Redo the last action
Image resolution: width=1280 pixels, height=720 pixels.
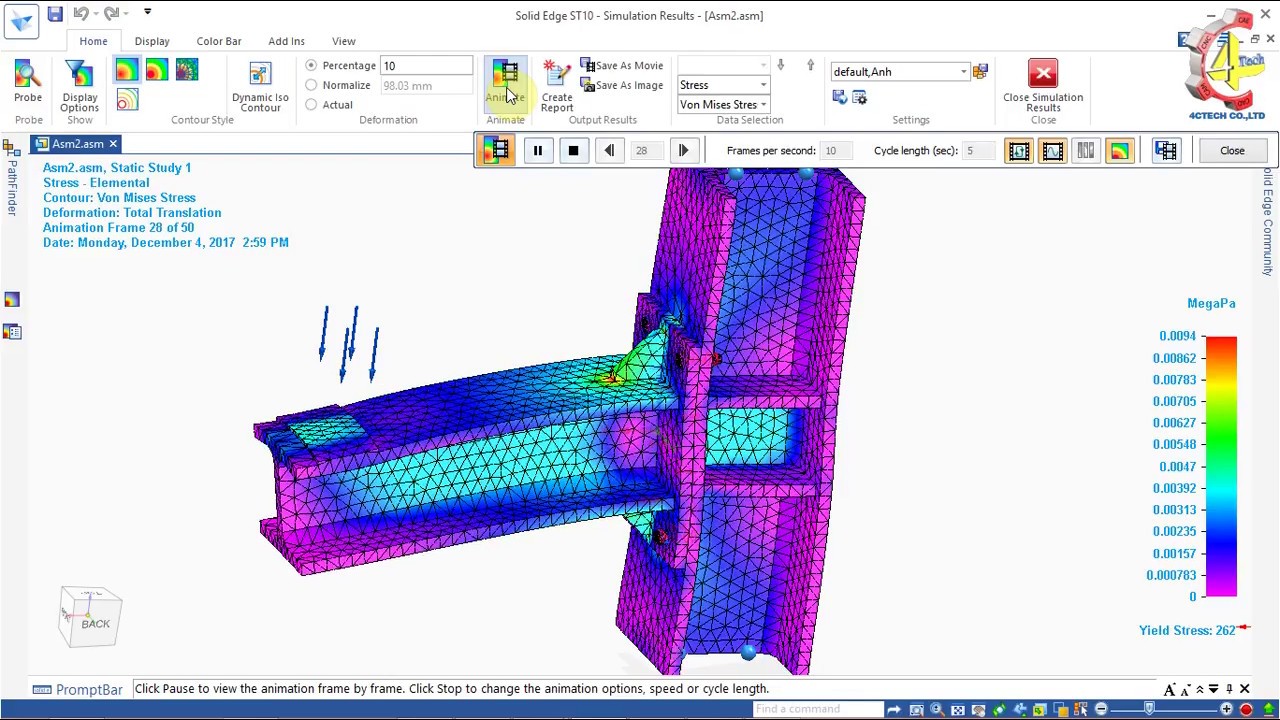click(111, 13)
